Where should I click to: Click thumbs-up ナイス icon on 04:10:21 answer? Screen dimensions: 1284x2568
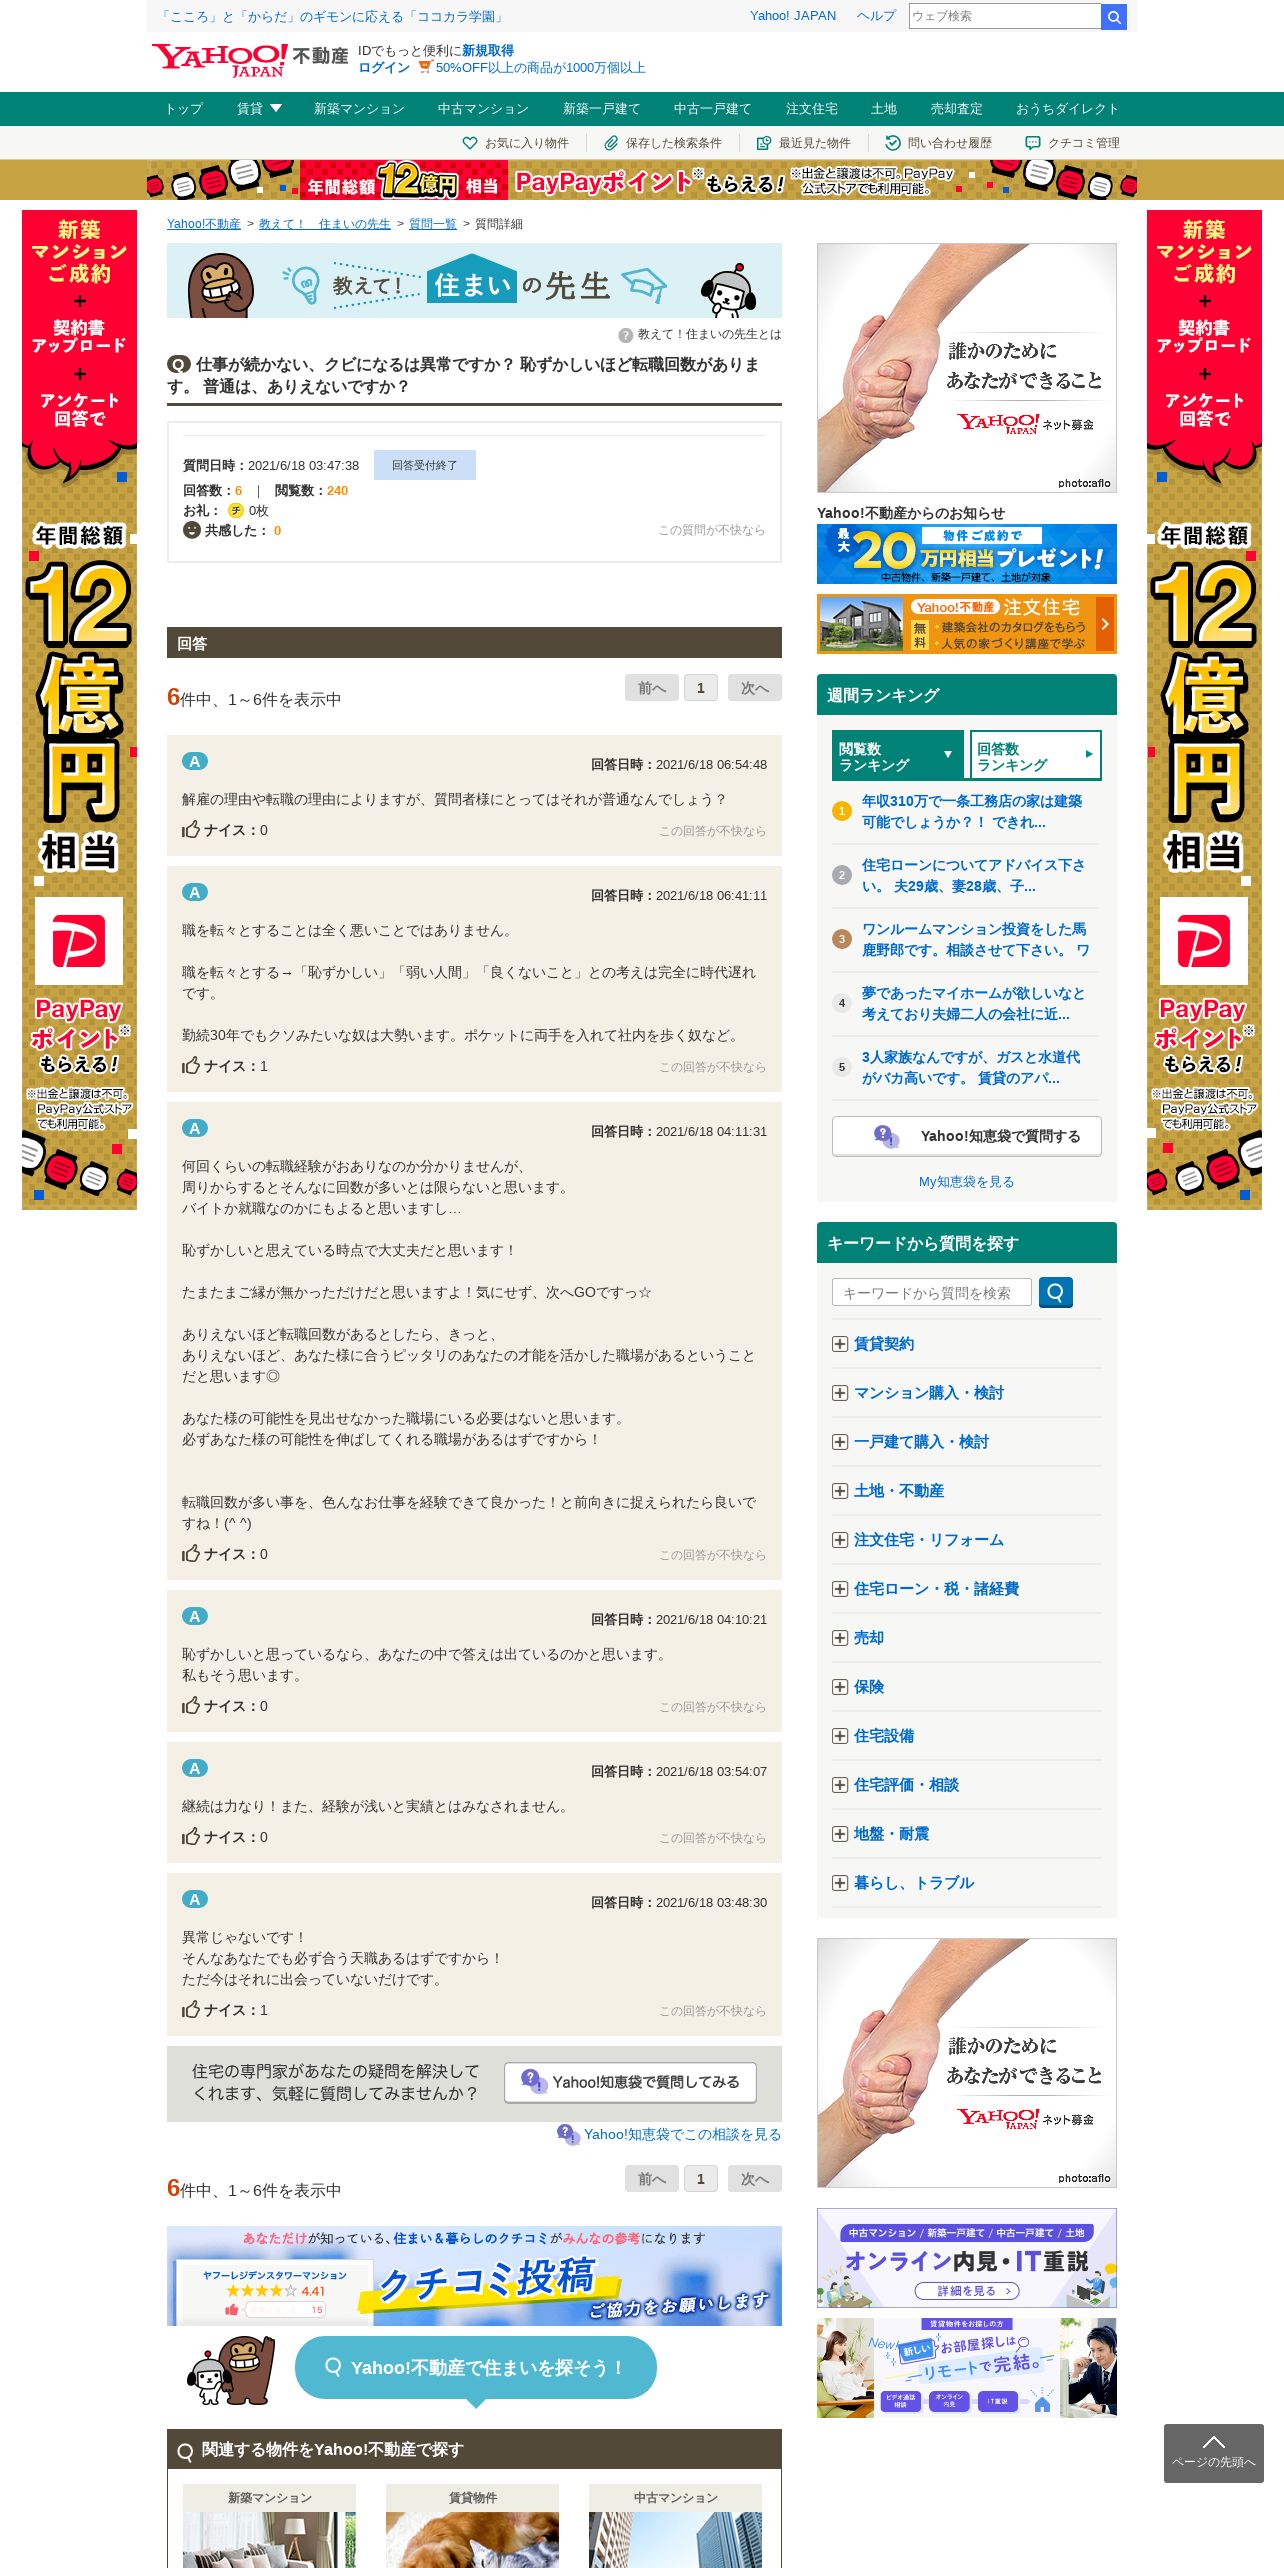click(191, 1705)
